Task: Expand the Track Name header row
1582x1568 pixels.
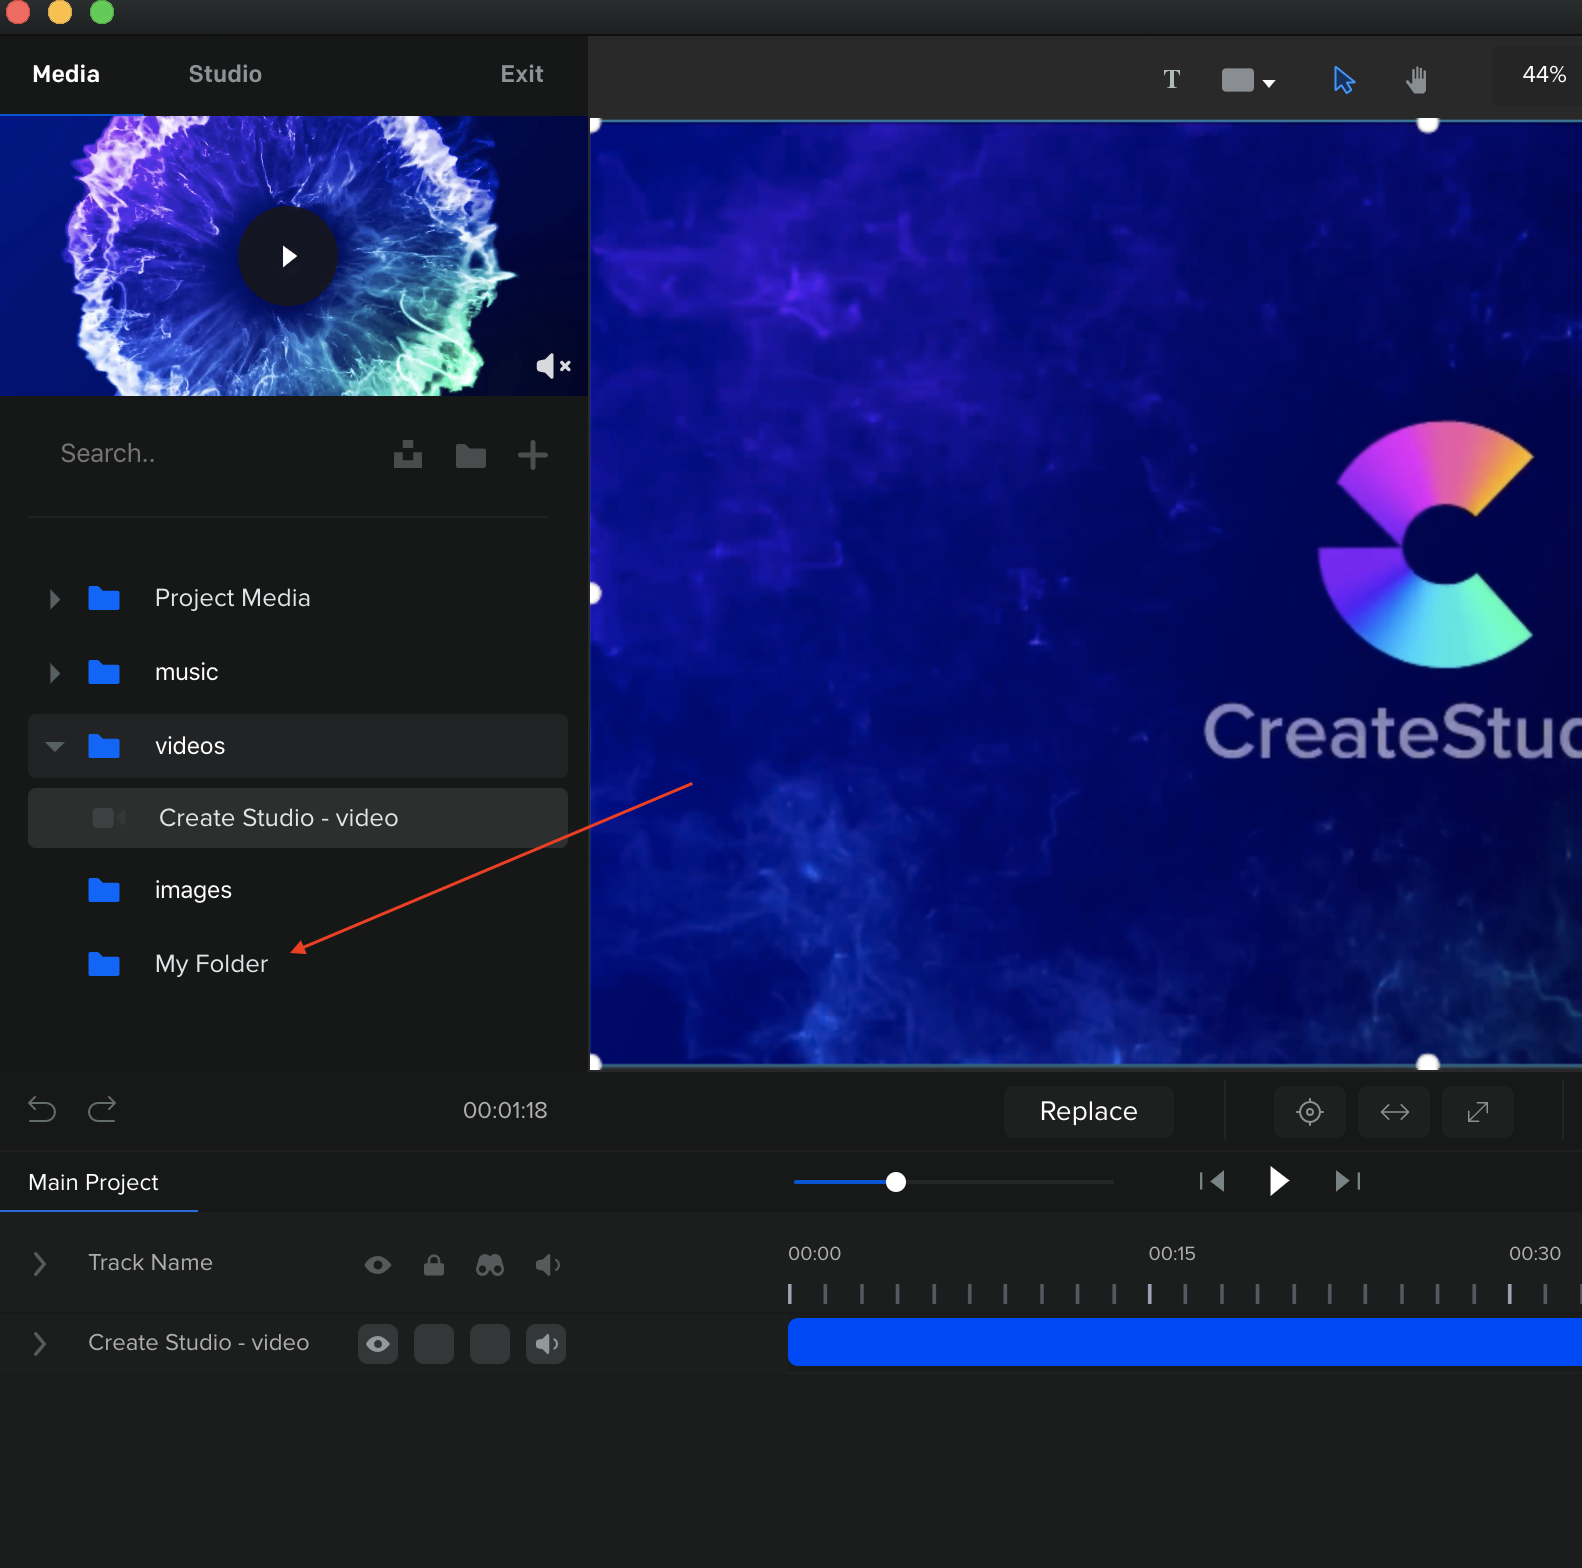Action: 40,1264
